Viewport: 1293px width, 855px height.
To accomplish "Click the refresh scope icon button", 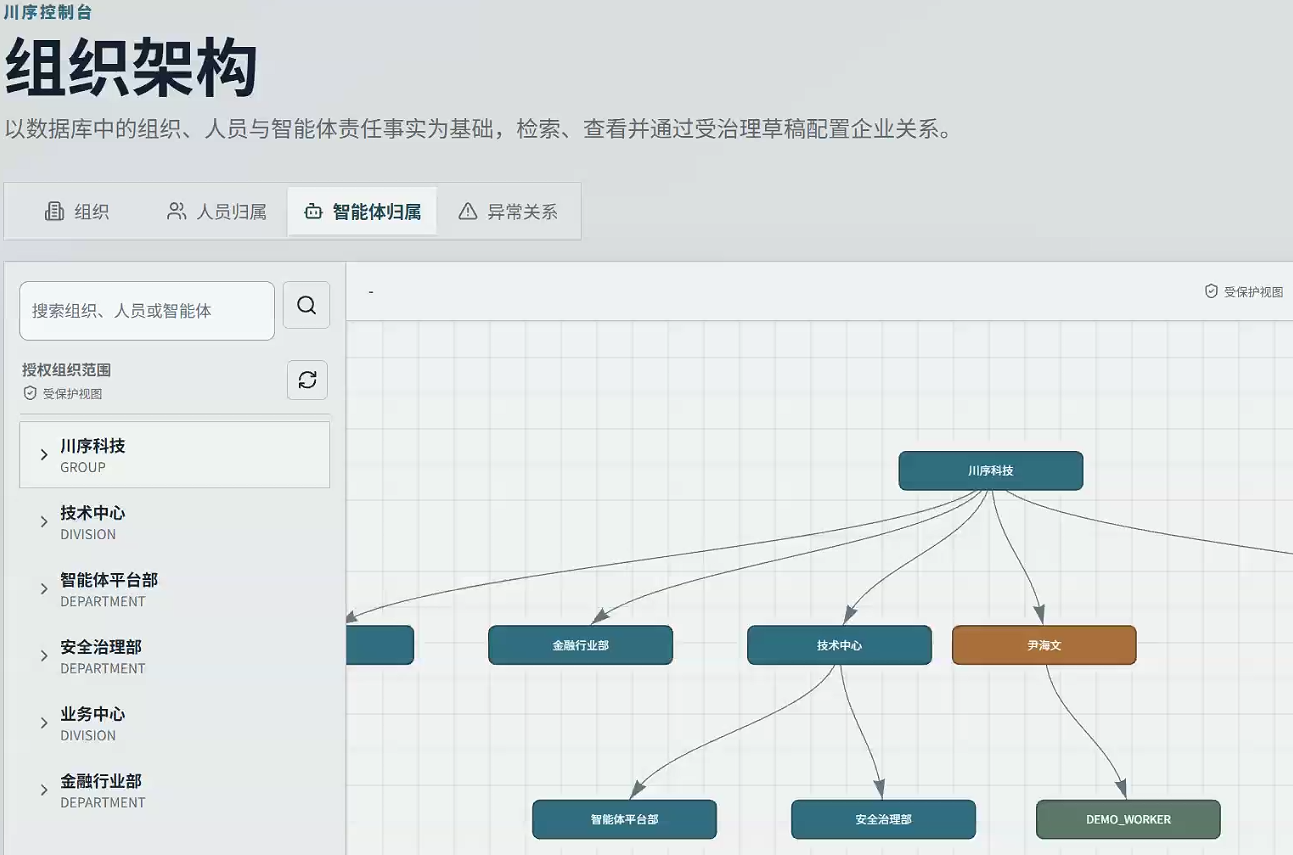I will pyautogui.click(x=307, y=380).
